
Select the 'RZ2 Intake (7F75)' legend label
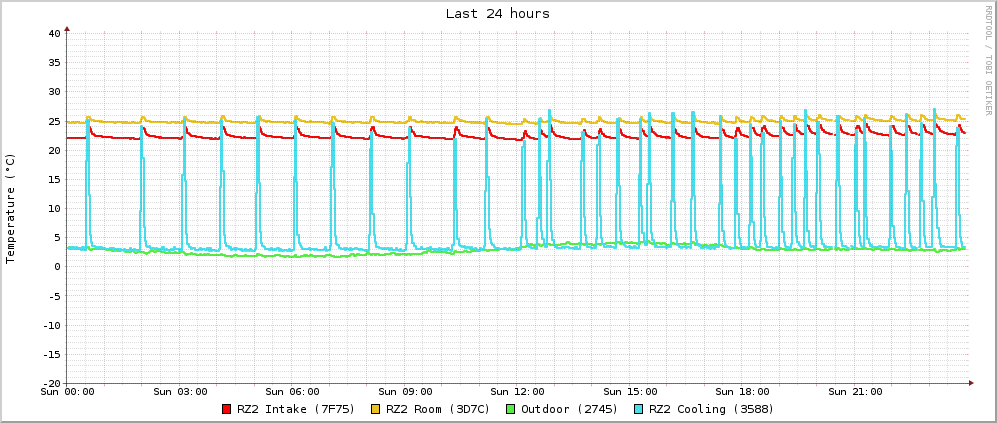coord(296,409)
